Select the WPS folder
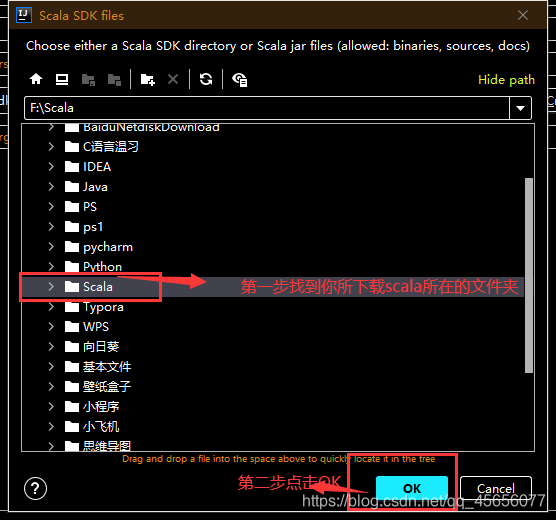This screenshot has height=520, width=556. (87, 326)
